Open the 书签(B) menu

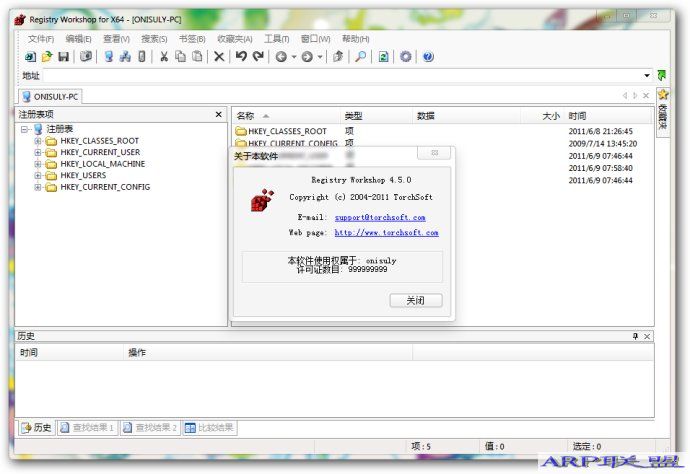(x=192, y=39)
